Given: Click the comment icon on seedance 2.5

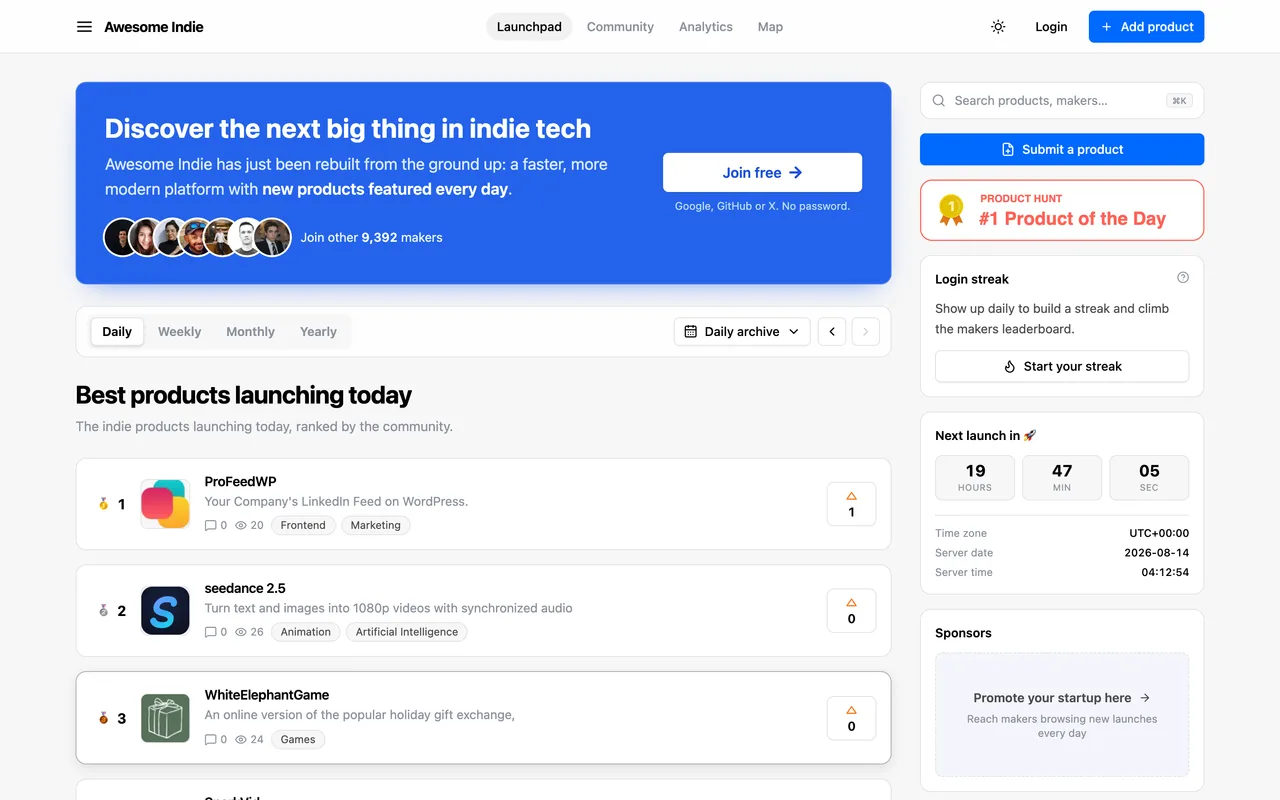Looking at the screenshot, I should tap(210, 632).
